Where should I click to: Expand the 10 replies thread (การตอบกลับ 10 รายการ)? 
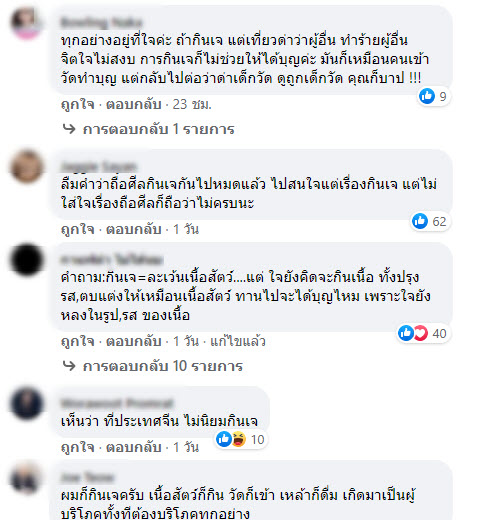pyautogui.click(x=163, y=366)
